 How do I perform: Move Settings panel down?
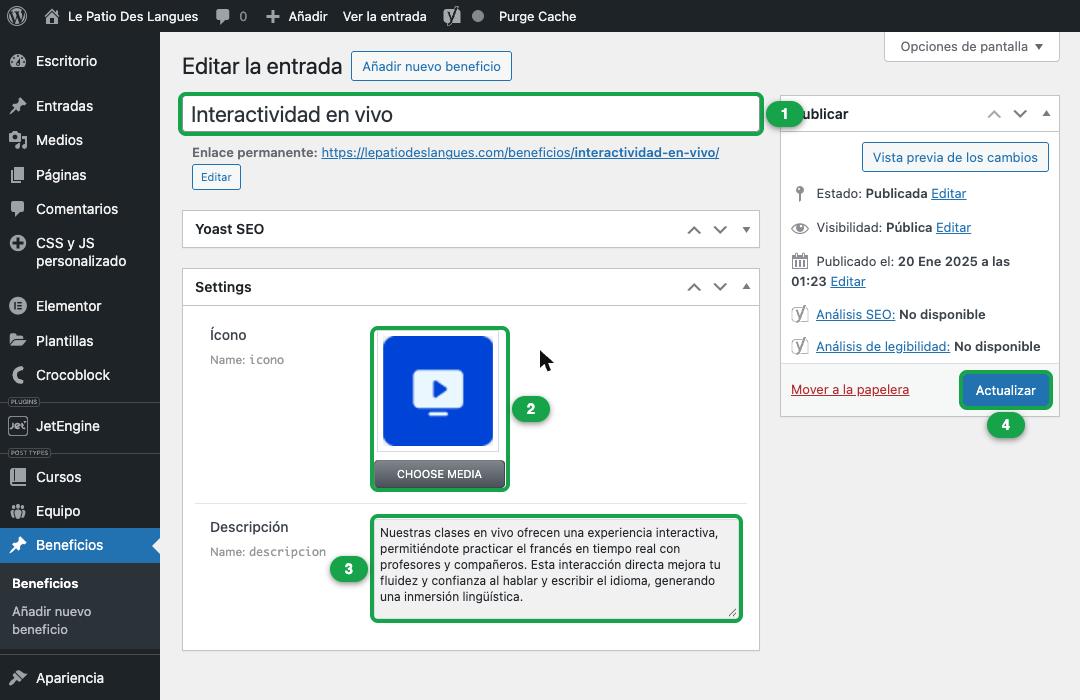pos(720,287)
